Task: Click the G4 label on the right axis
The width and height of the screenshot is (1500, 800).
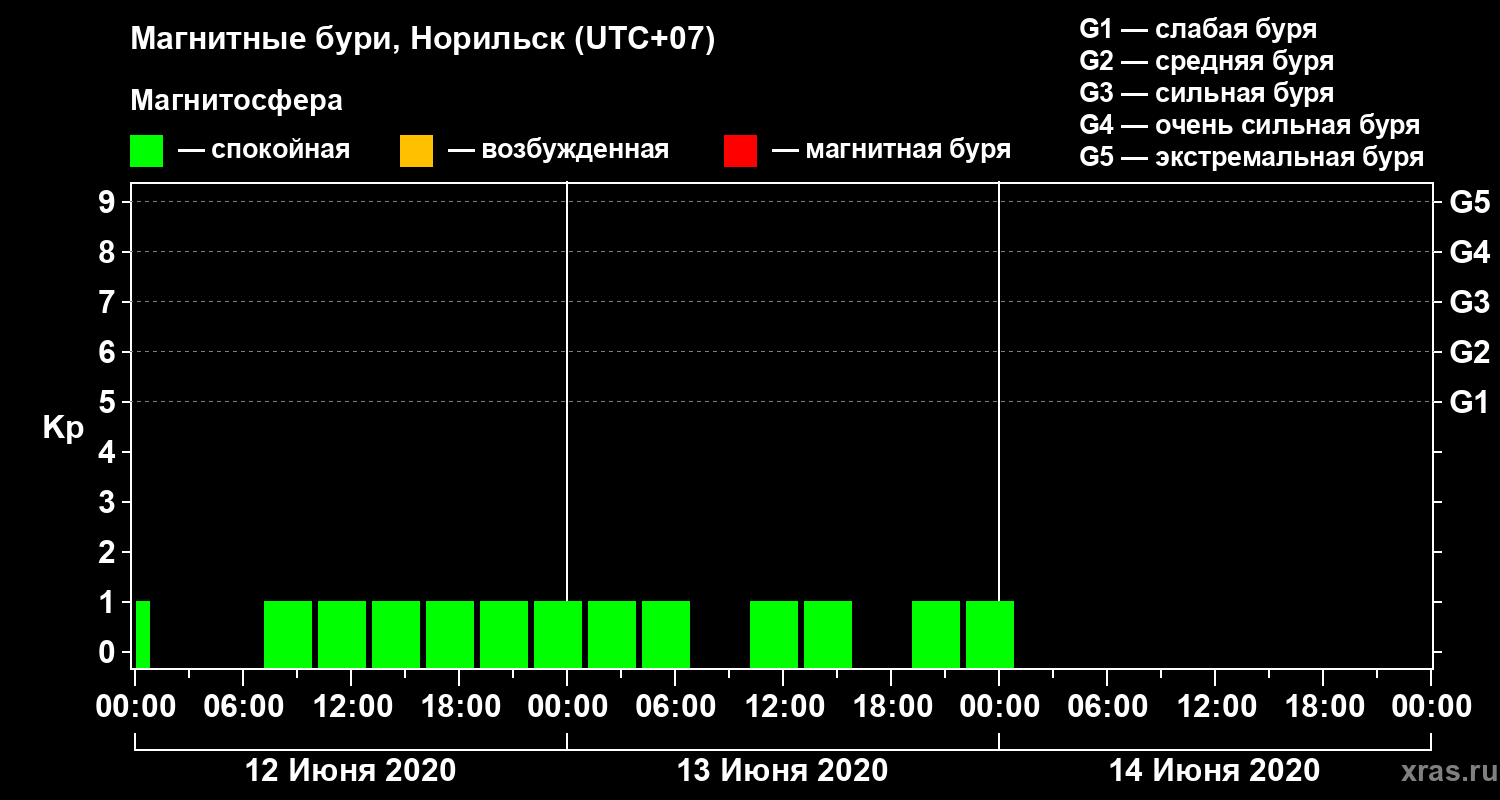Action: click(x=1470, y=252)
